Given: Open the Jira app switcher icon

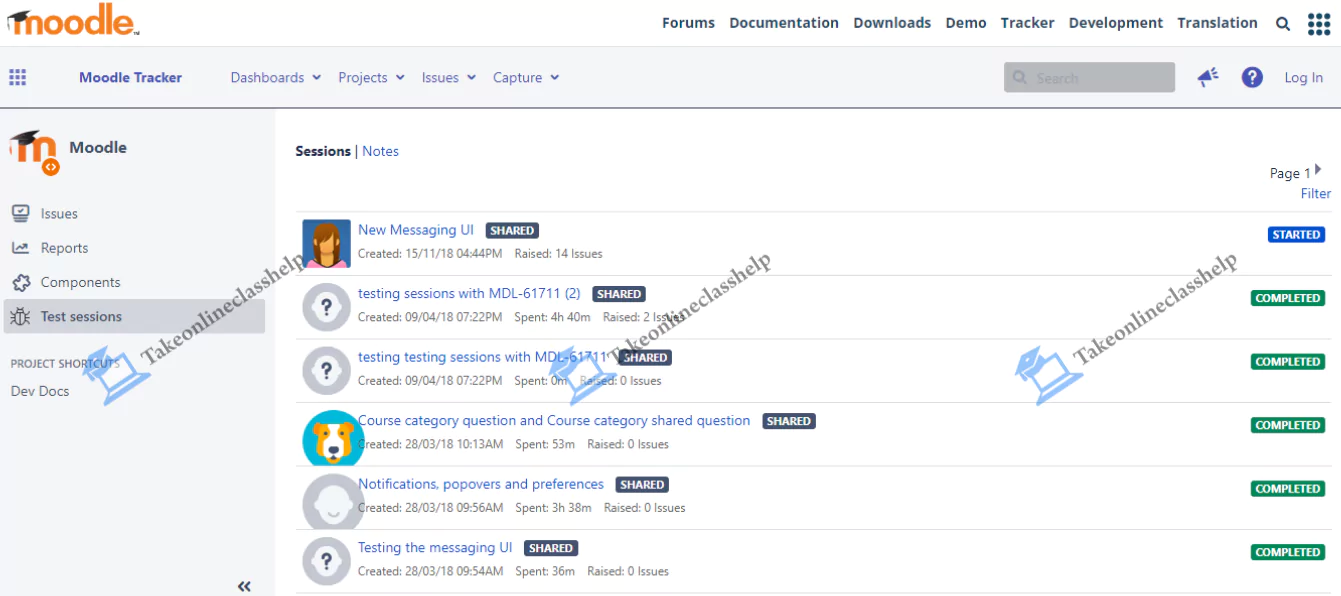Looking at the screenshot, I should pyautogui.click(x=18, y=78).
